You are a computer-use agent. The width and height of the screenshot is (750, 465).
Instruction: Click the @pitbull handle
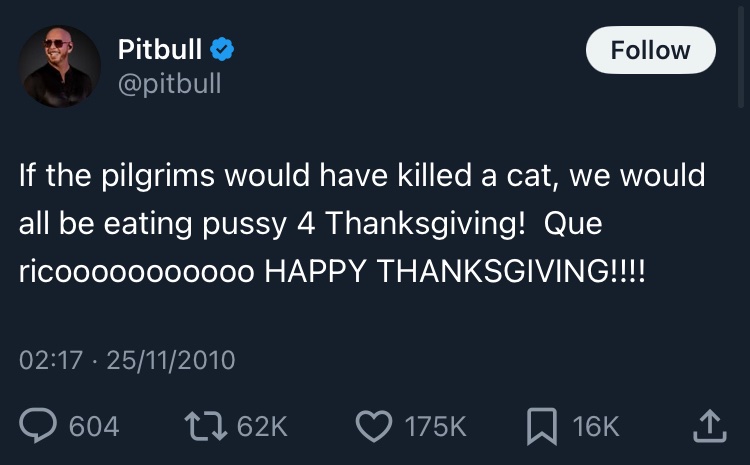click(169, 82)
